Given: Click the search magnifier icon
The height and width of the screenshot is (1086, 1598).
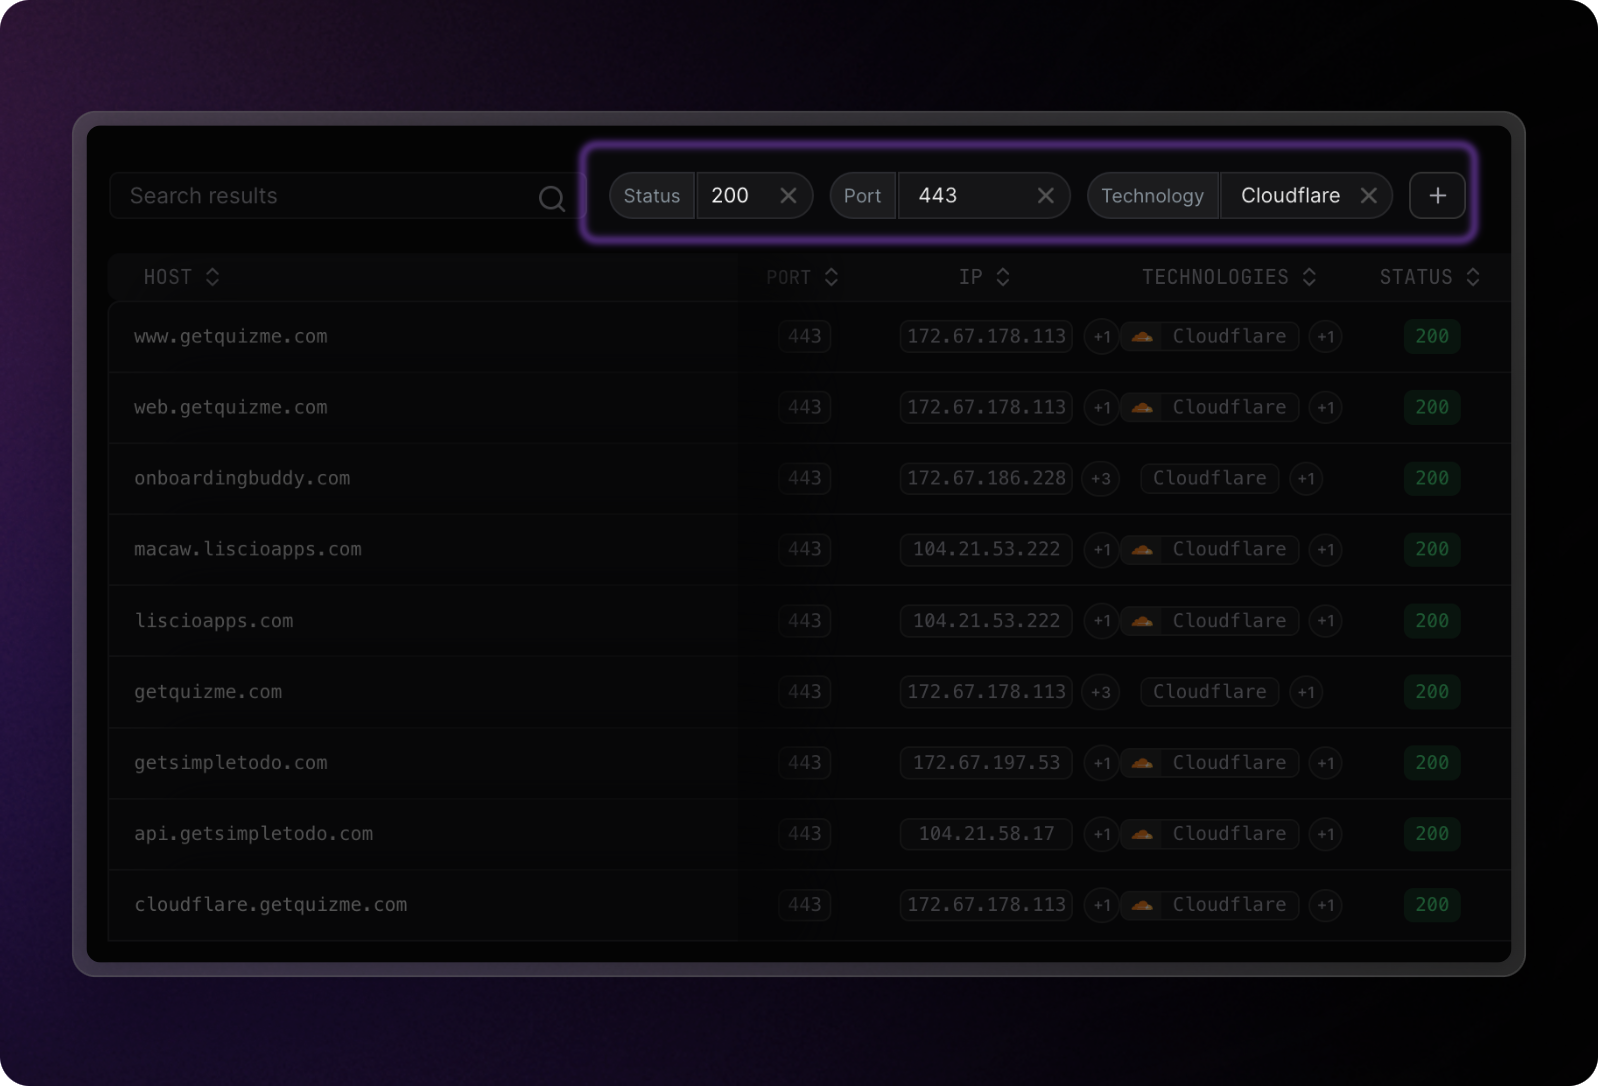Looking at the screenshot, I should tap(551, 198).
